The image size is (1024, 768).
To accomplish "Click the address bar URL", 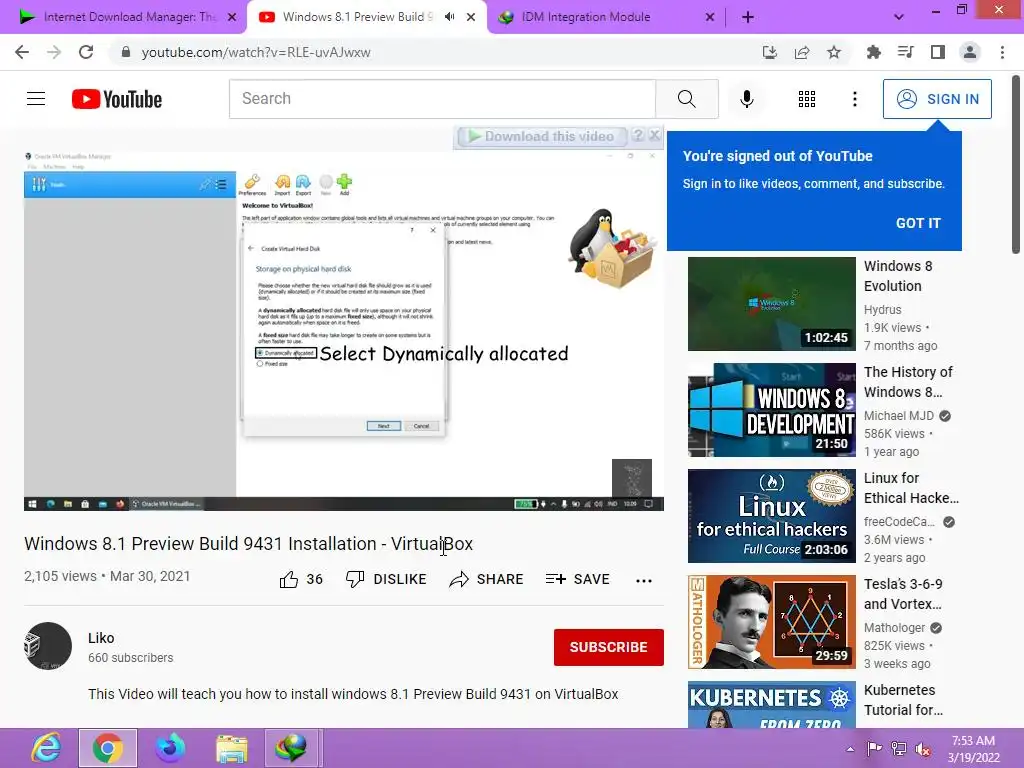I will point(255,52).
